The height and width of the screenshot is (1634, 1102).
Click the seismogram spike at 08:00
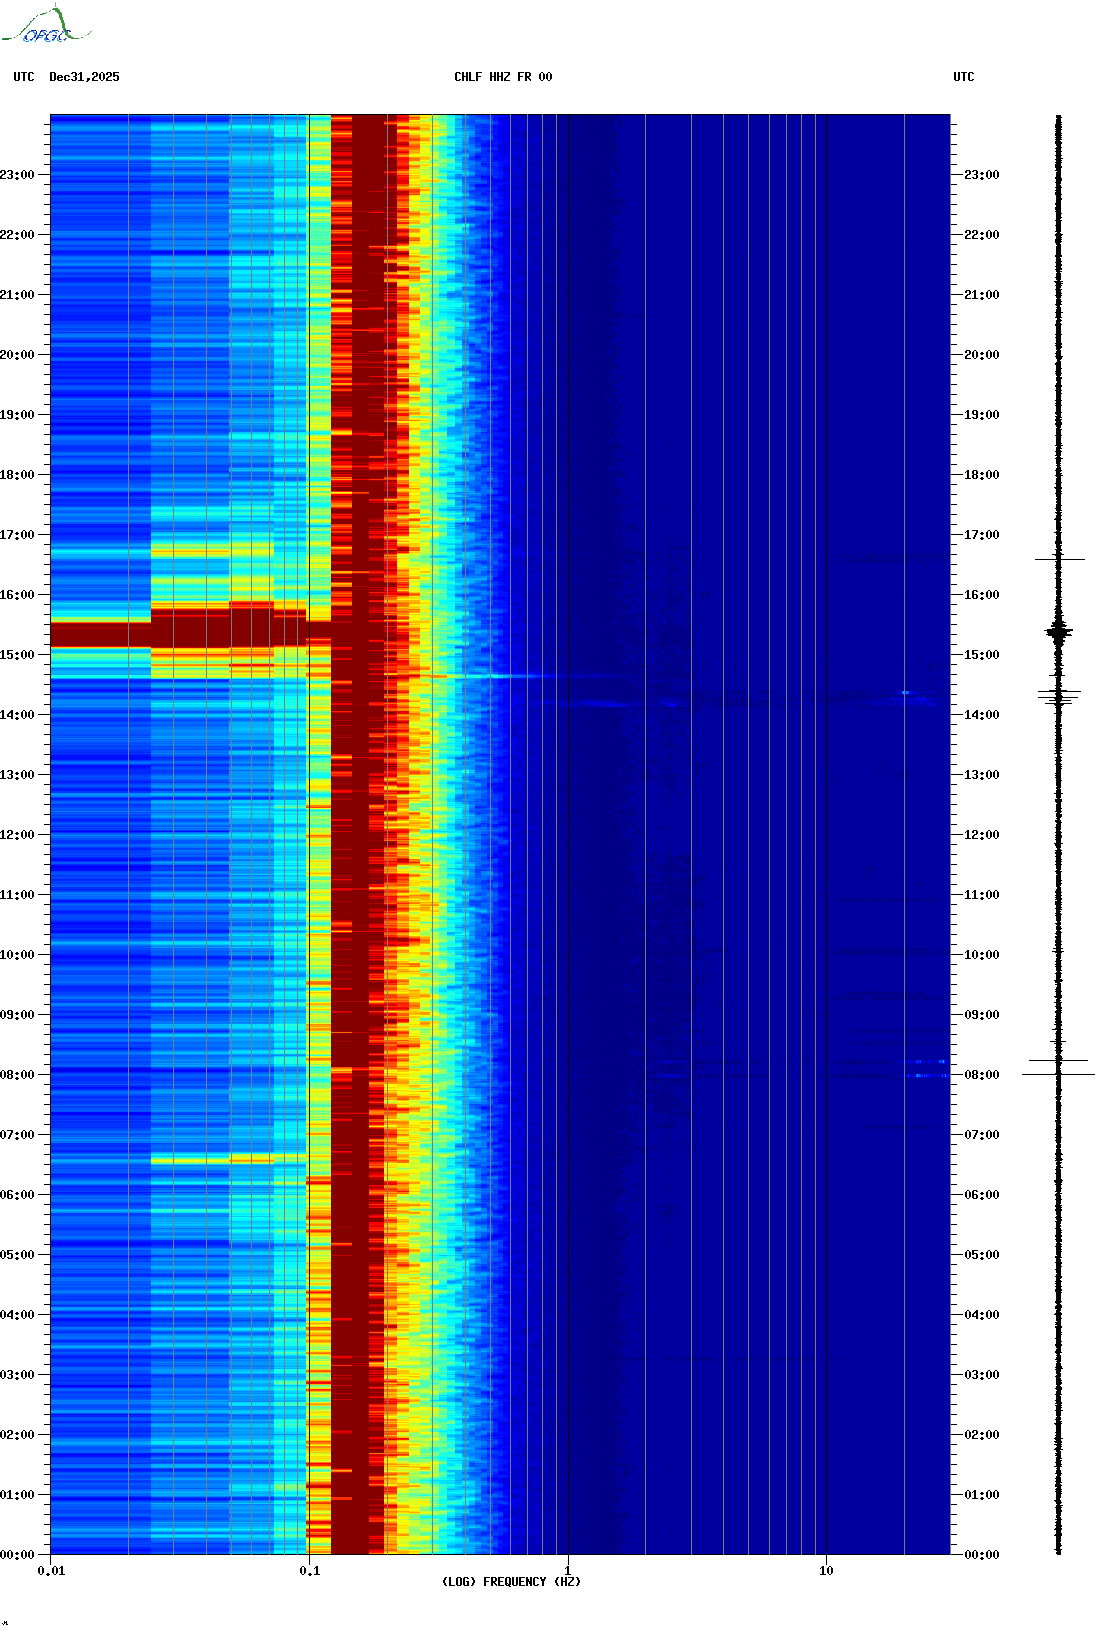click(1058, 1074)
